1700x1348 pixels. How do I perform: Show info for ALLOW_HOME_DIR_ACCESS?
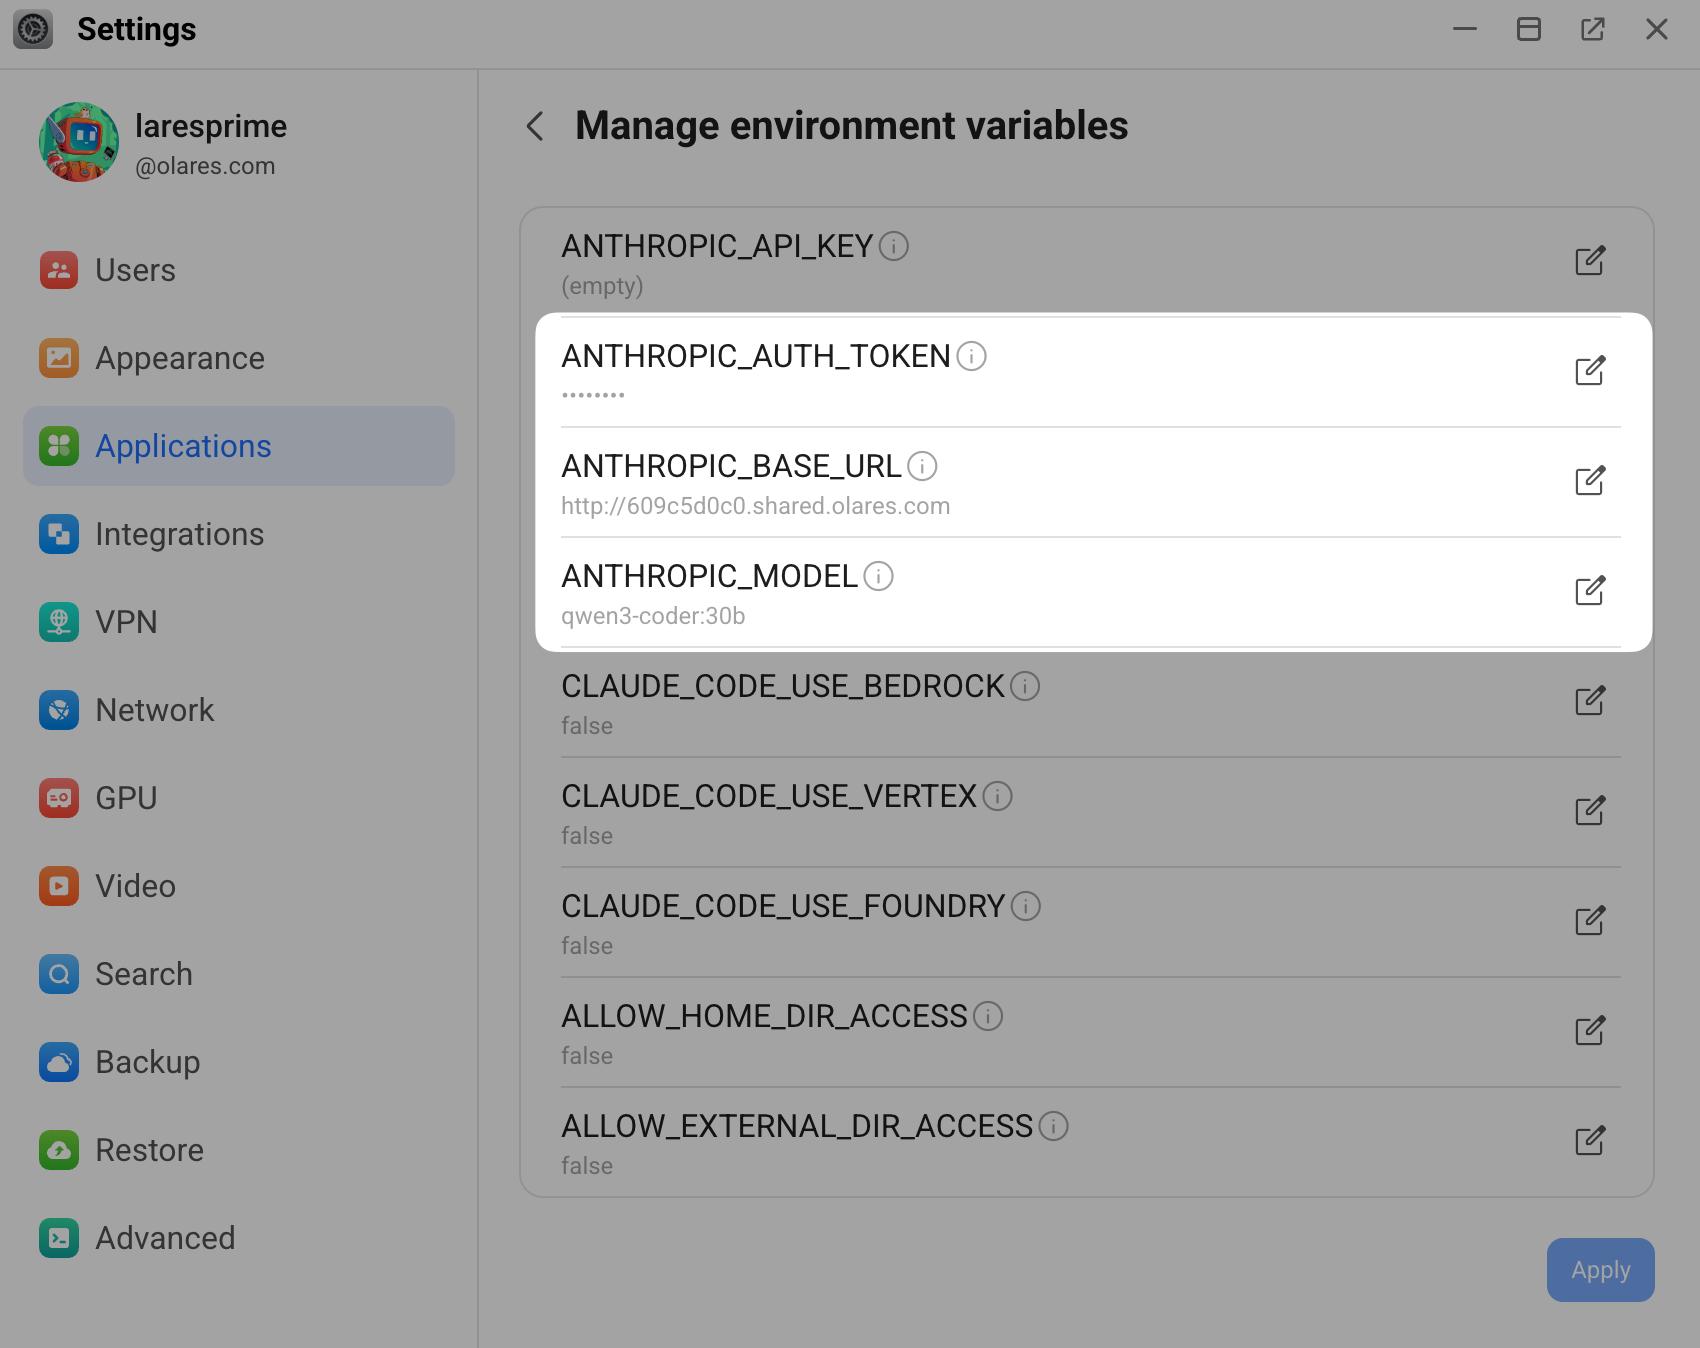[x=988, y=1016]
